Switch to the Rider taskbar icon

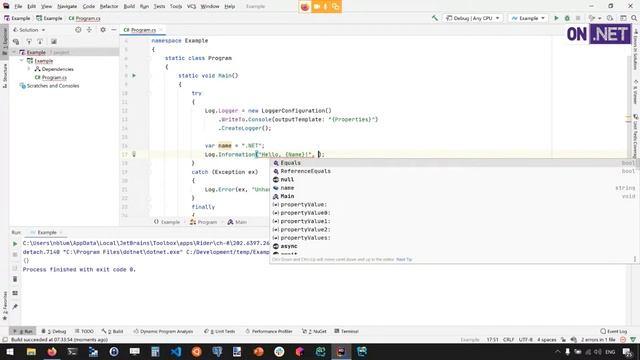pyautogui.click(x=341, y=351)
